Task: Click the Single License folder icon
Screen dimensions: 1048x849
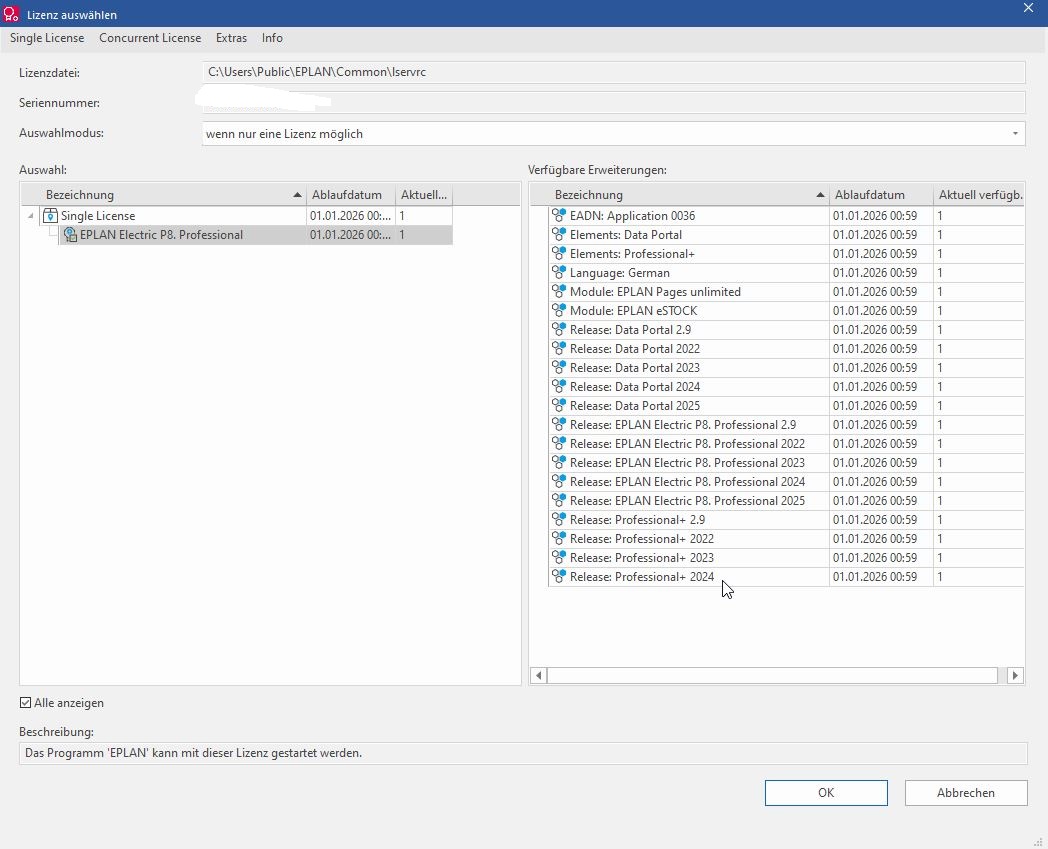Action: [x=50, y=215]
